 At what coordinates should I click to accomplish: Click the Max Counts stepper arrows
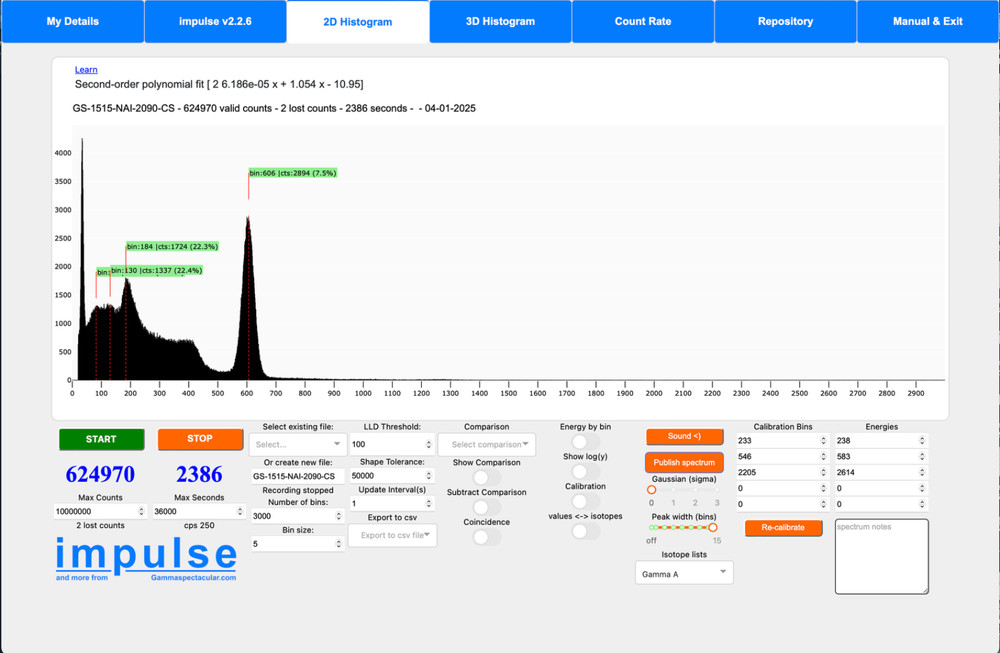coord(239,511)
